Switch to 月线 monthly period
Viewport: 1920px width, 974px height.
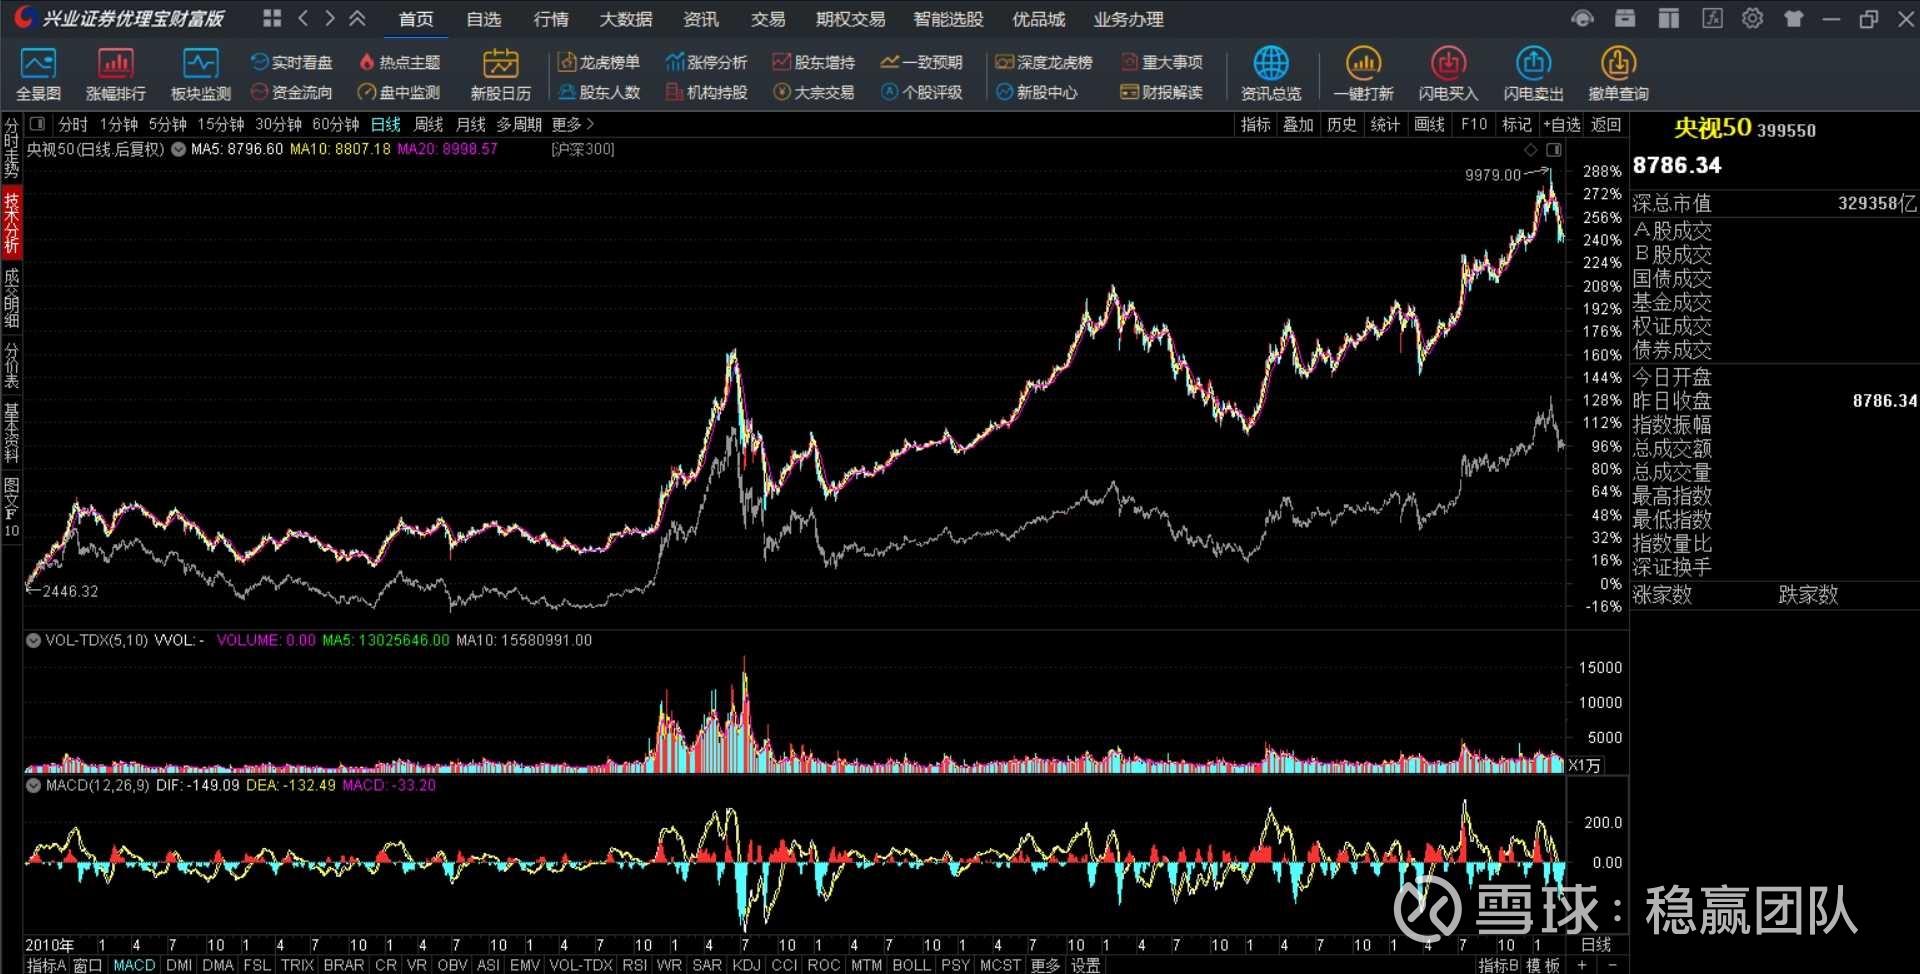tap(470, 124)
